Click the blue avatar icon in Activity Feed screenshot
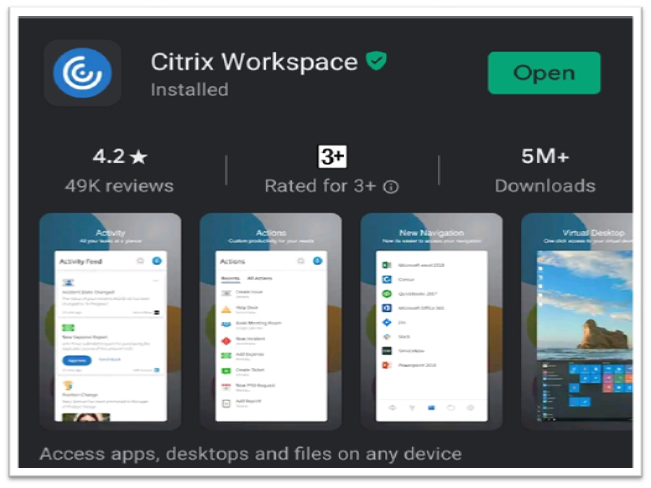The width and height of the screenshot is (651, 488). tap(158, 261)
